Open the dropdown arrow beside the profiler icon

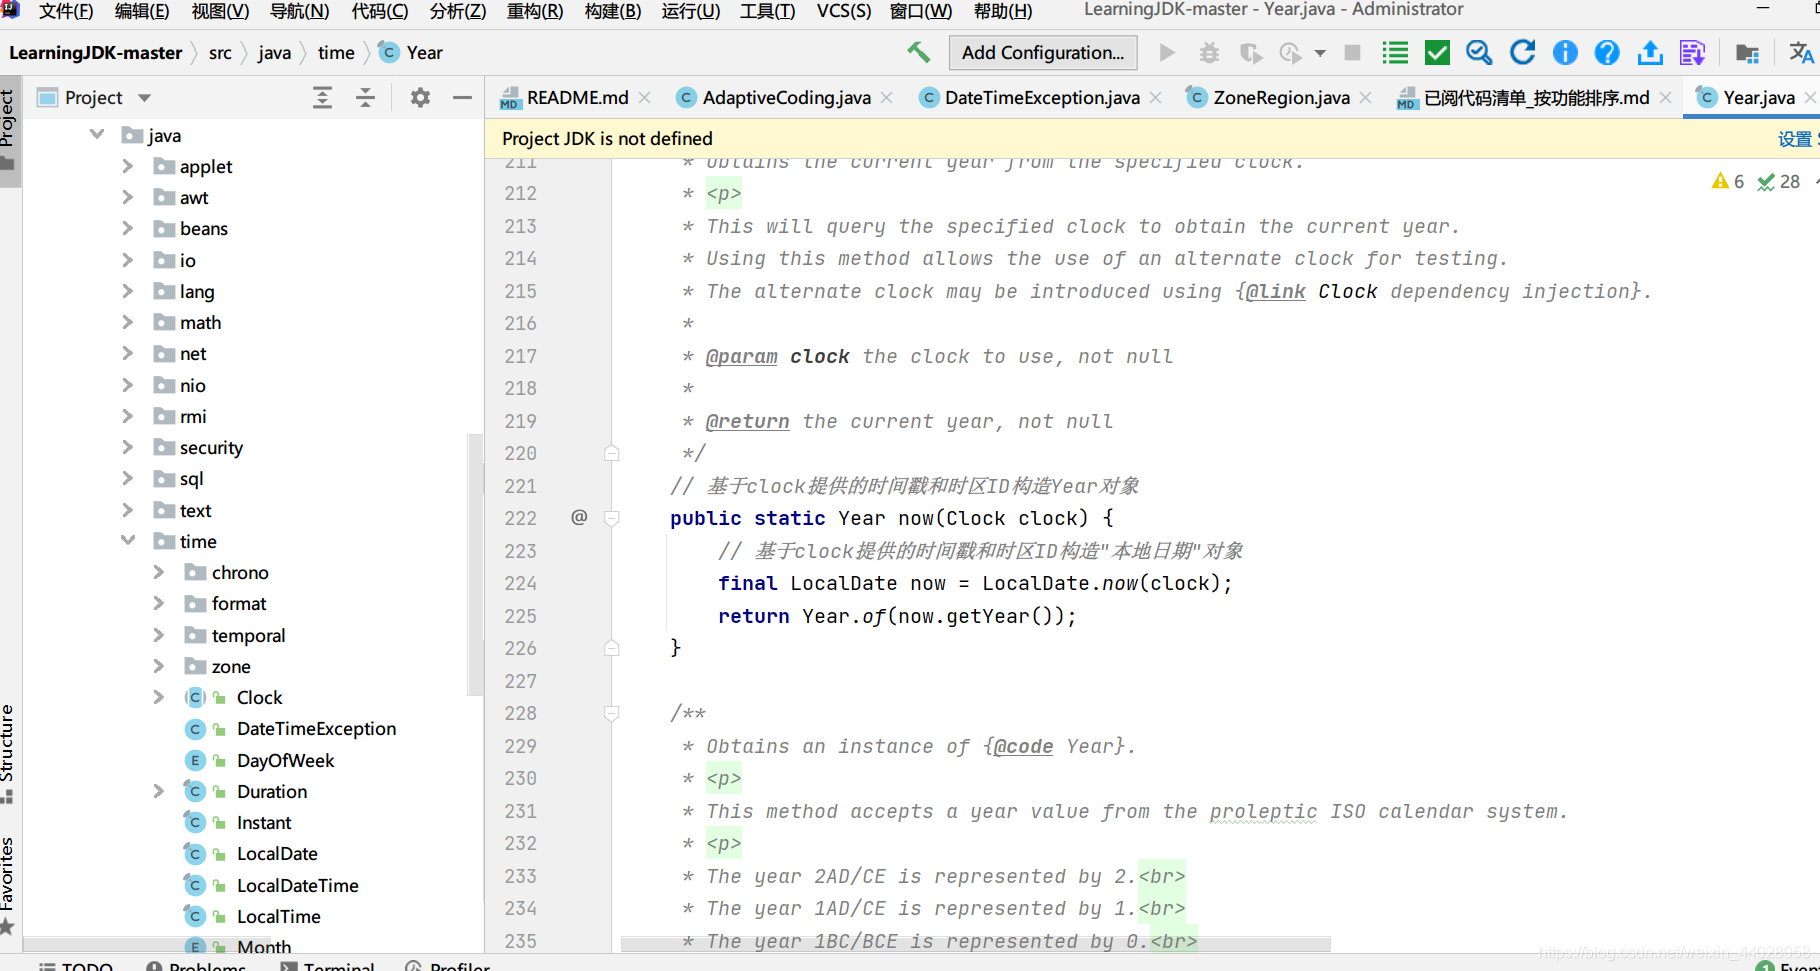click(x=1320, y=53)
